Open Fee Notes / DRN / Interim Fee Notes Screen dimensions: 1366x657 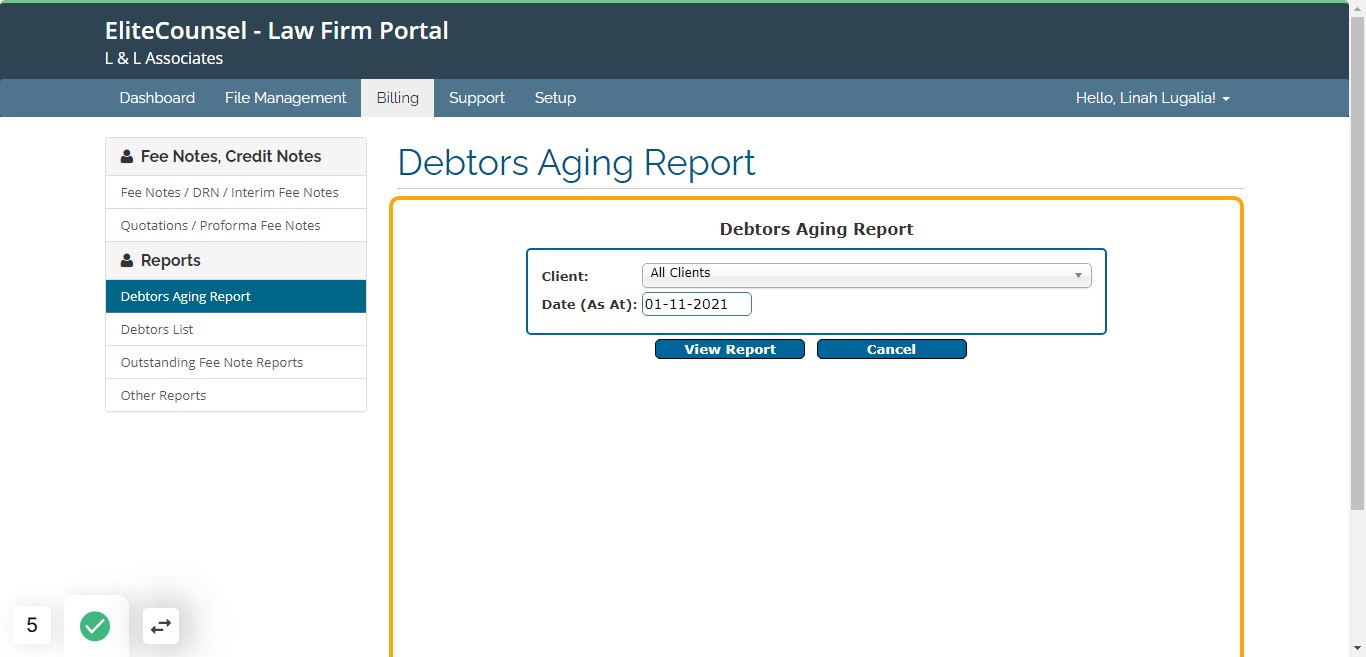236,192
